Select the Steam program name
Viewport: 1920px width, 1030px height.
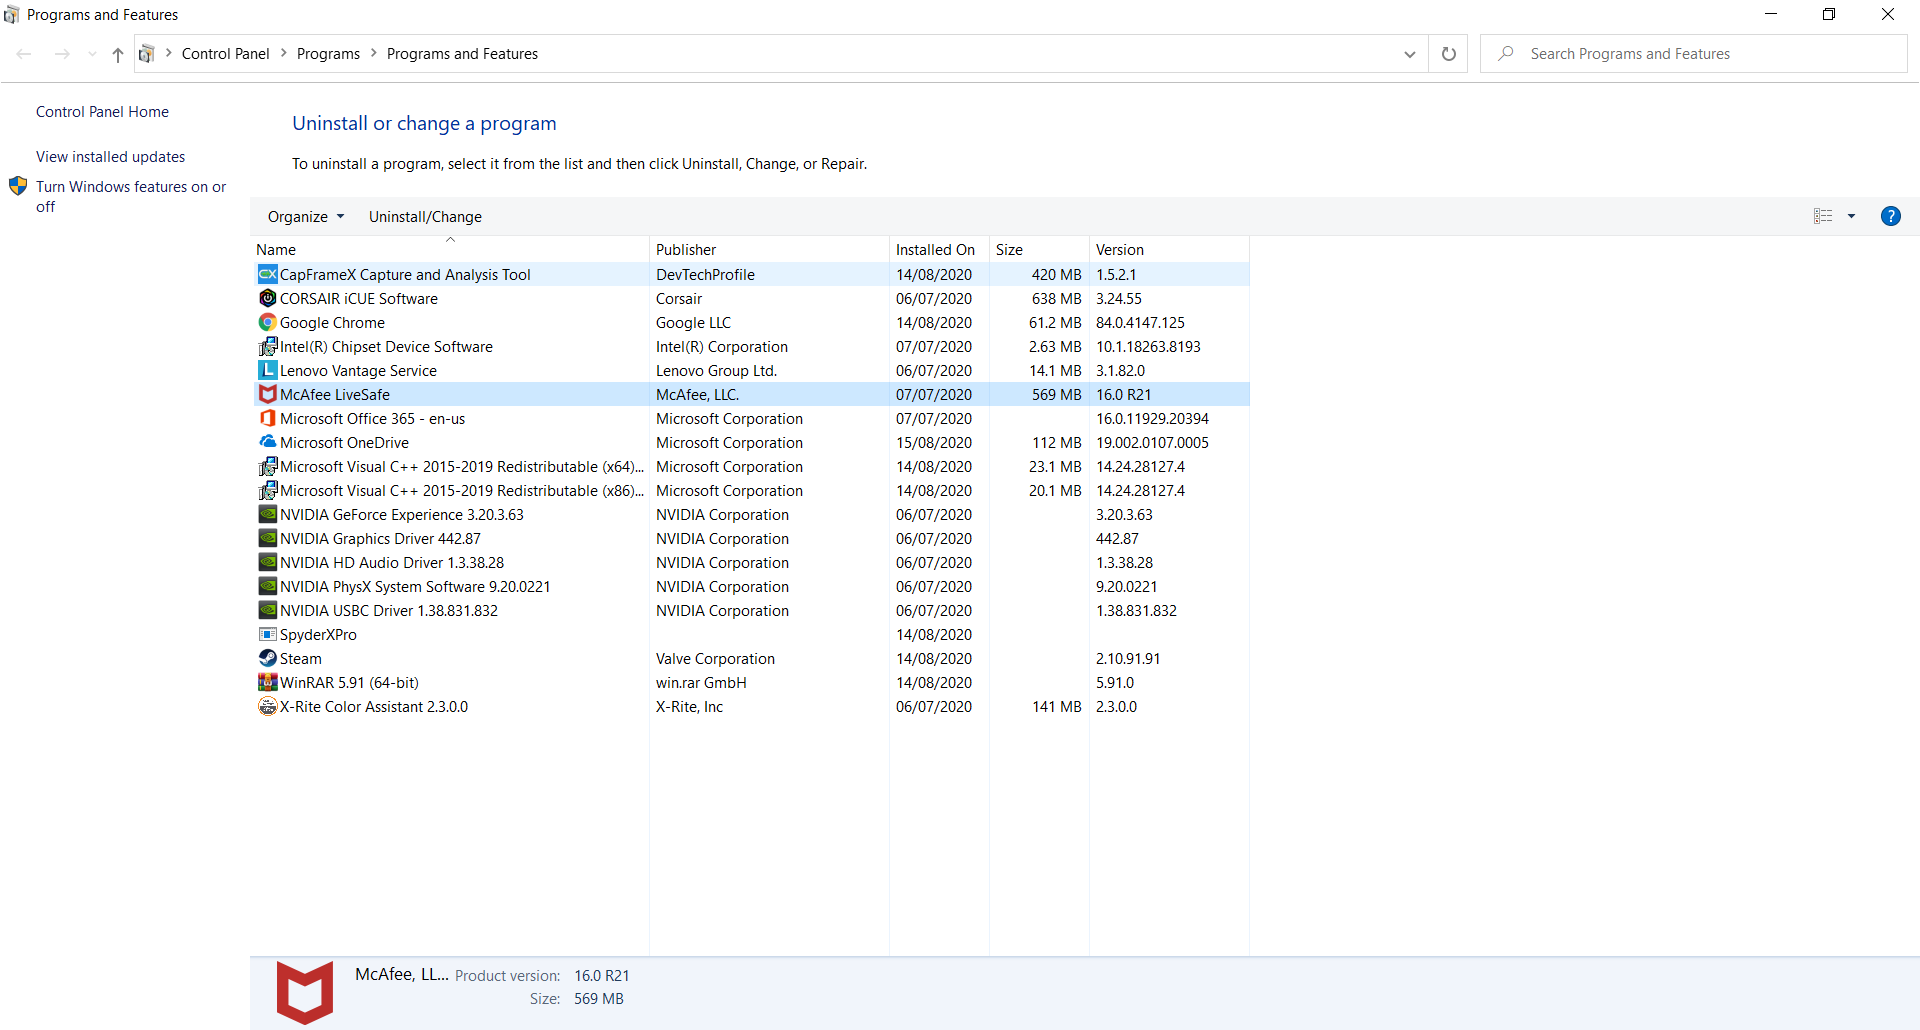coord(301,659)
